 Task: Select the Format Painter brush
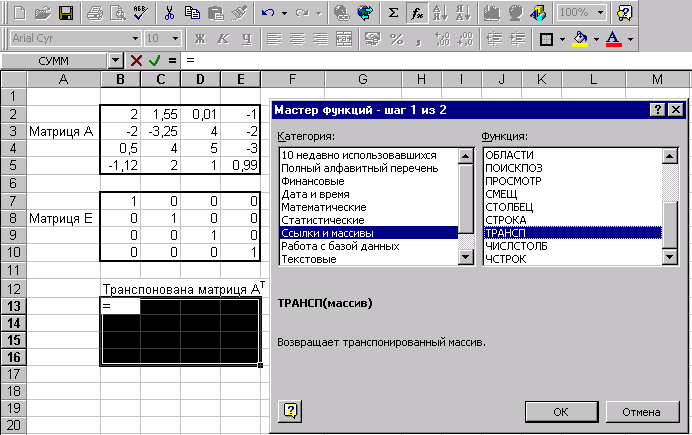click(239, 13)
